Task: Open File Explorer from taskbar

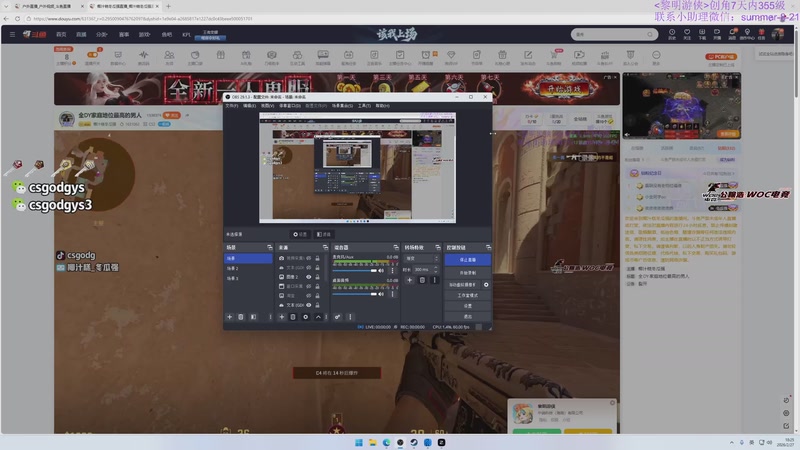Action: [x=372, y=442]
